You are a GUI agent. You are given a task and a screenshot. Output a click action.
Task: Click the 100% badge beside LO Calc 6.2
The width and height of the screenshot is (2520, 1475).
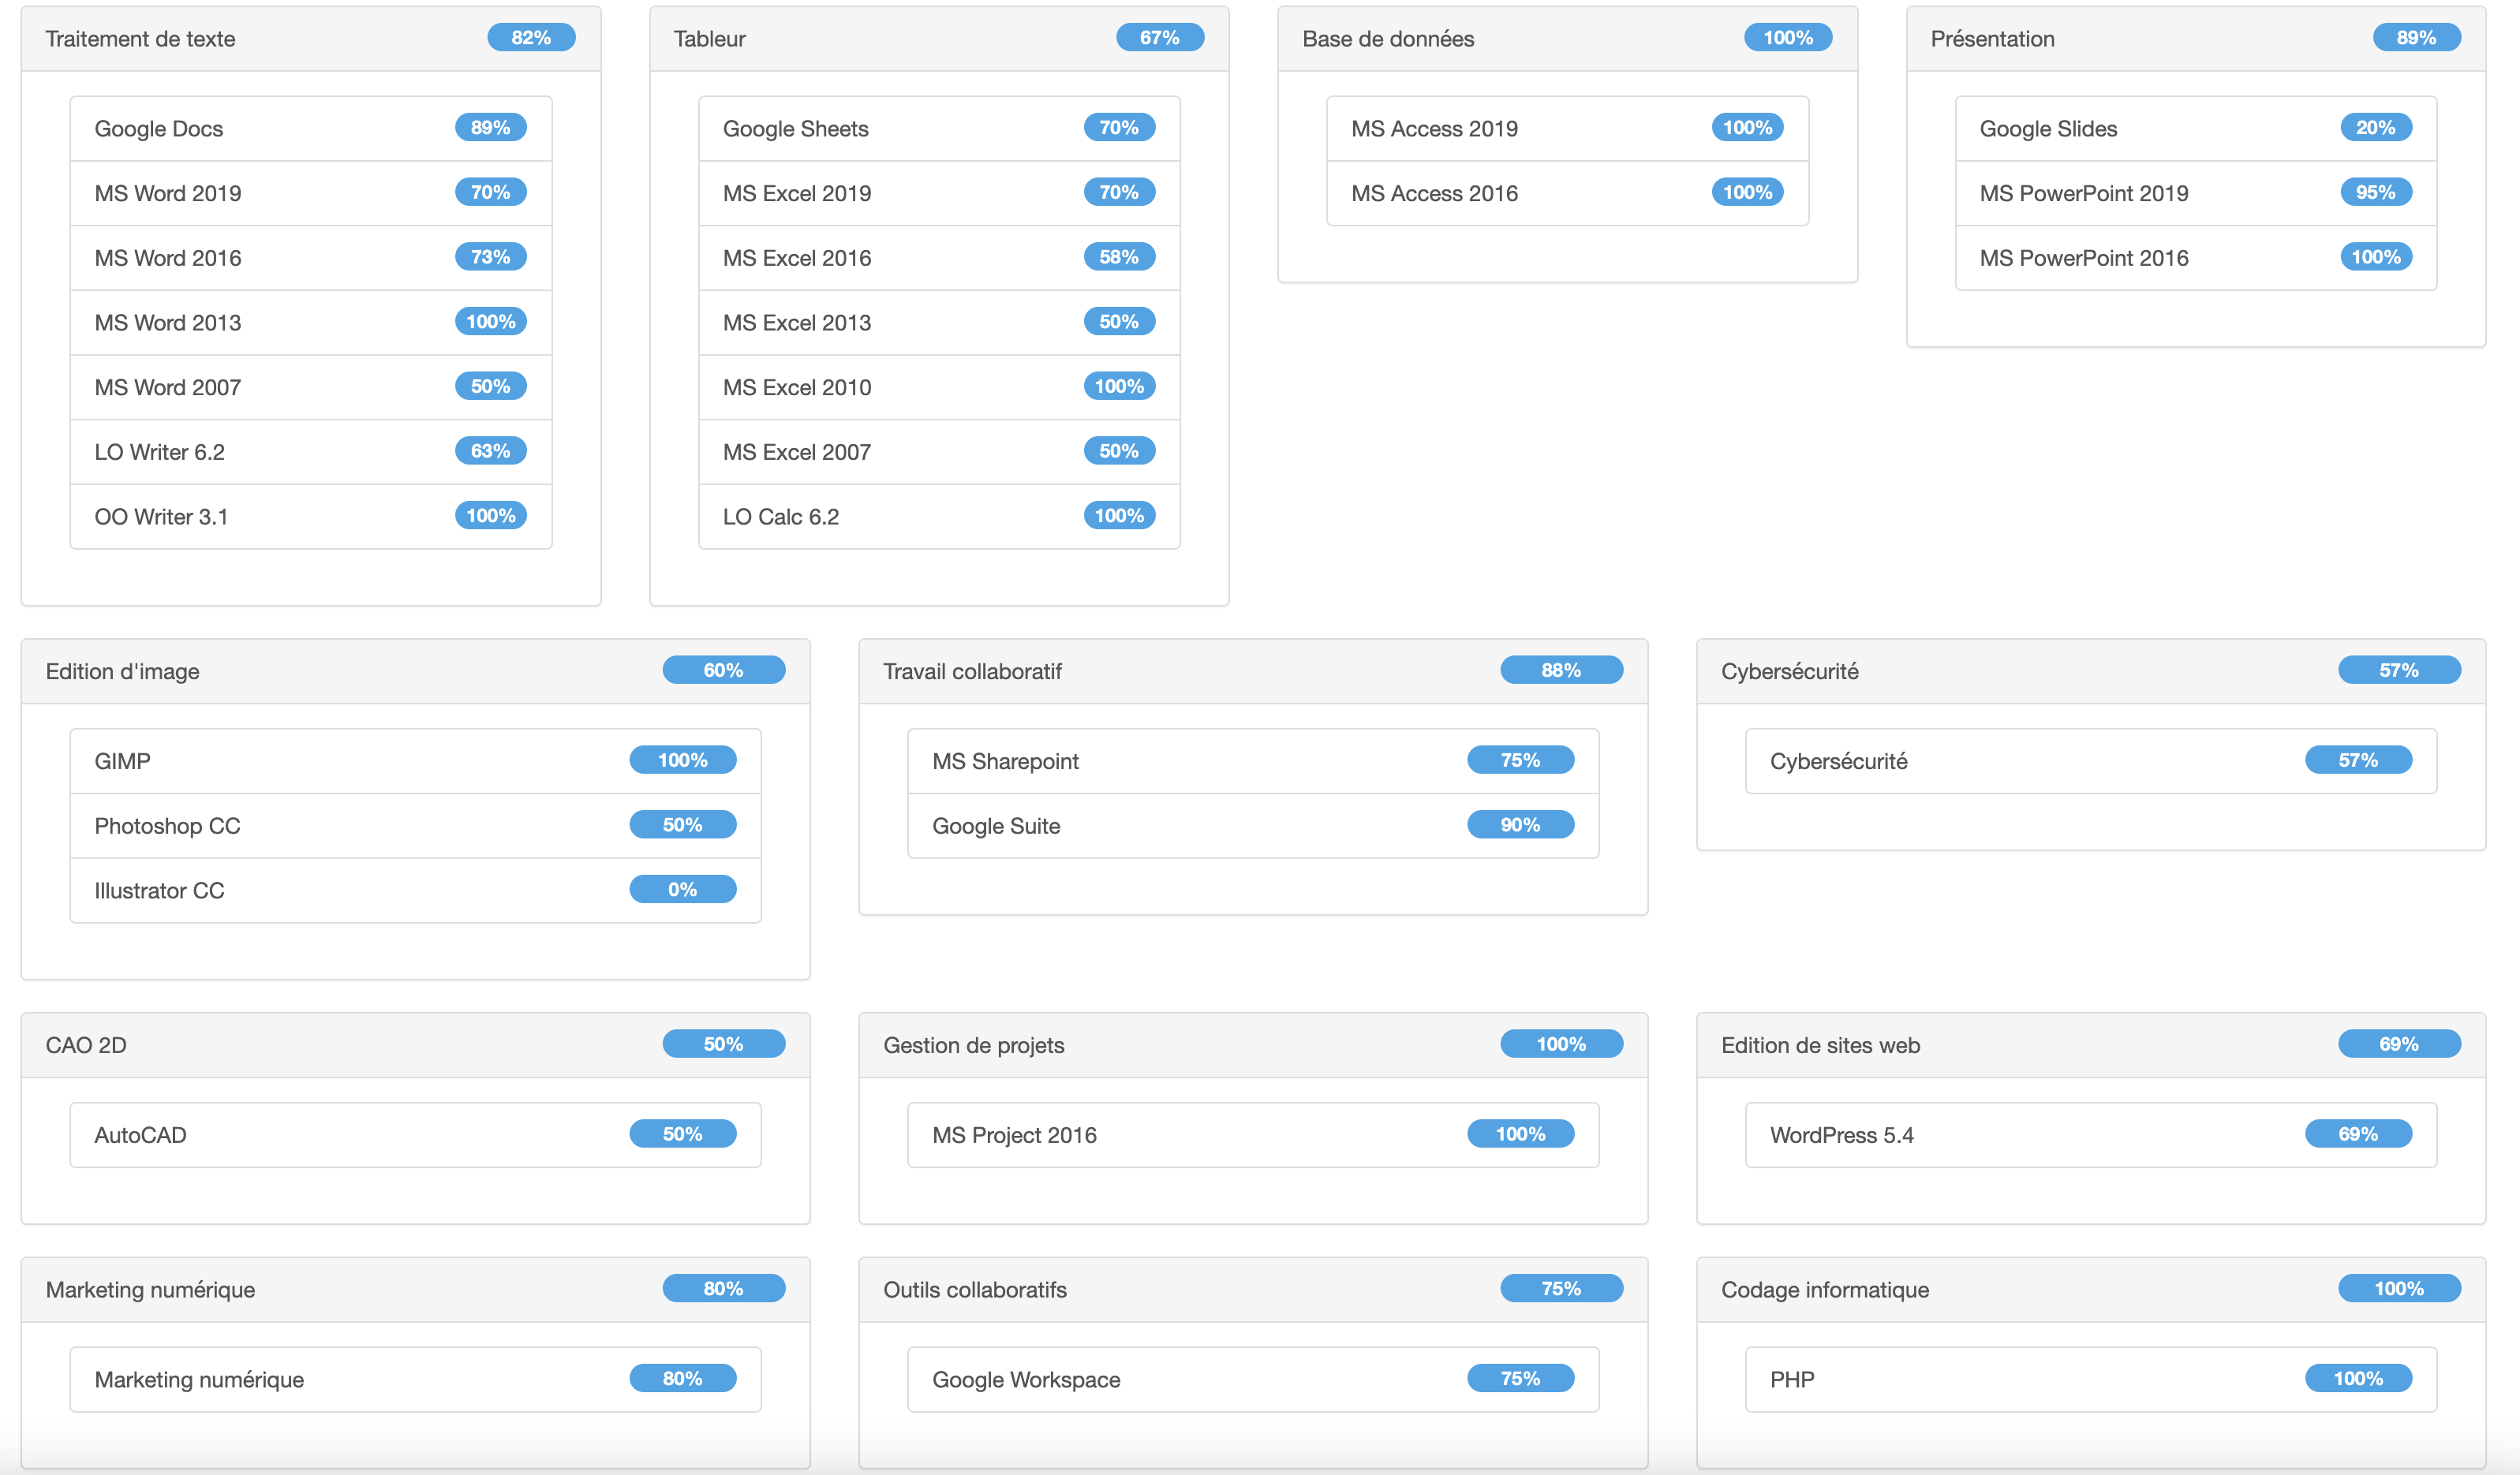click(x=1118, y=516)
